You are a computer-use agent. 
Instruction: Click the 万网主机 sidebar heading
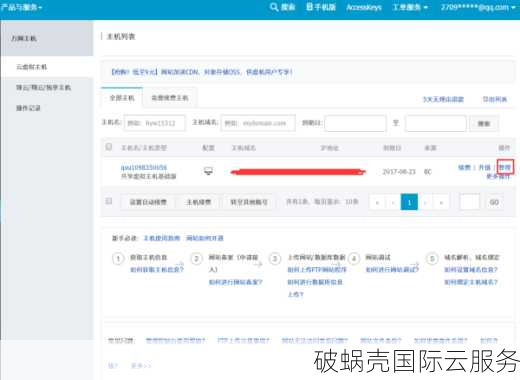24,38
